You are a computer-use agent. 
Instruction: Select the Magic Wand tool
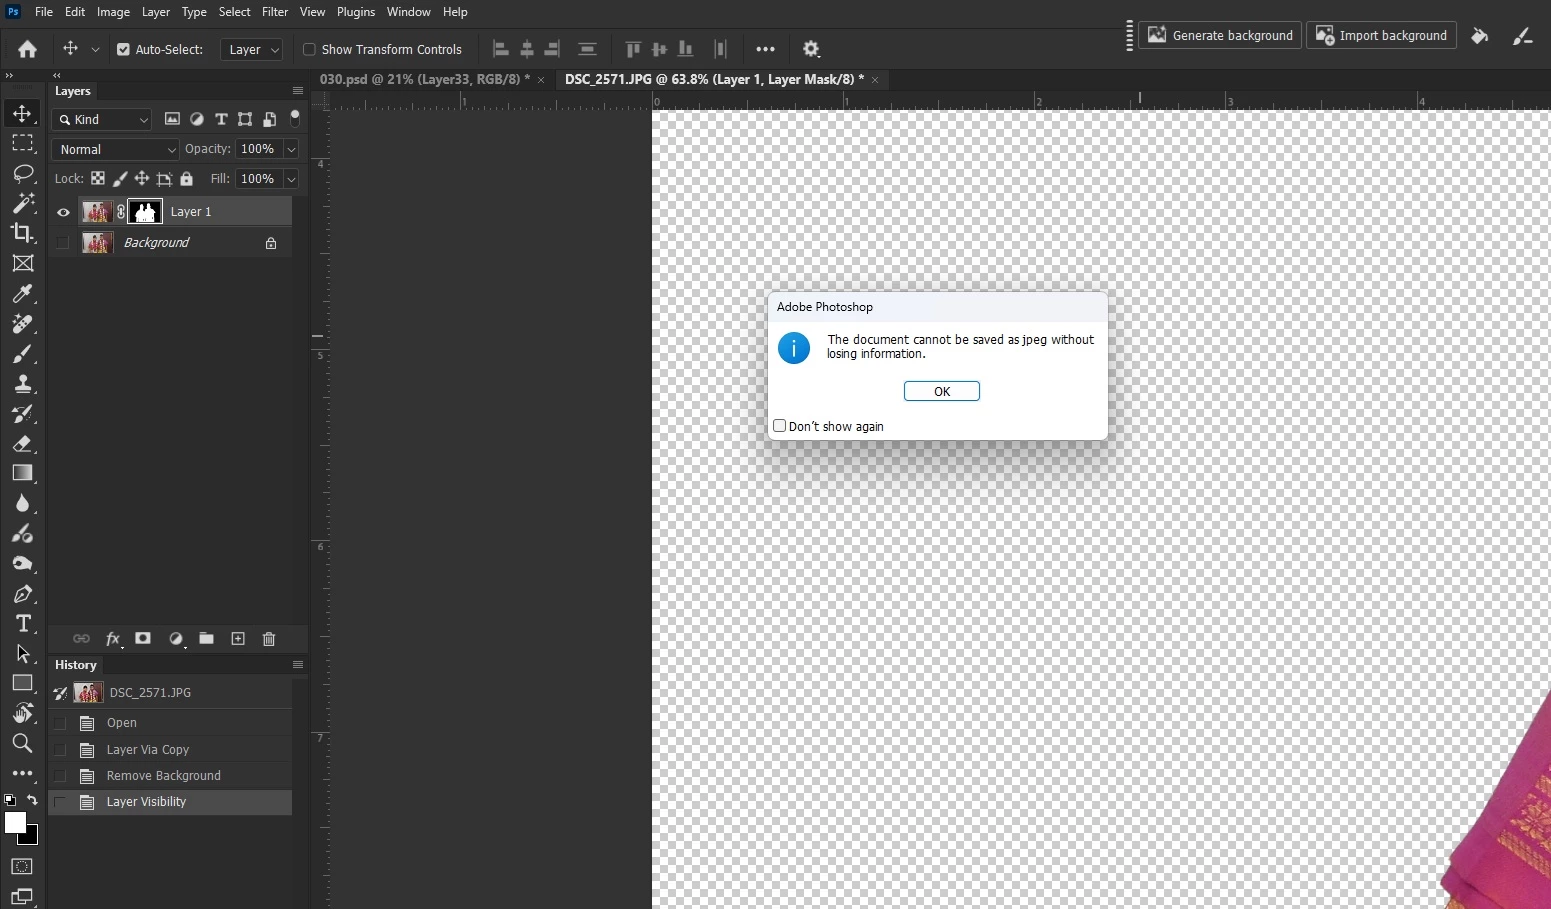click(x=22, y=203)
